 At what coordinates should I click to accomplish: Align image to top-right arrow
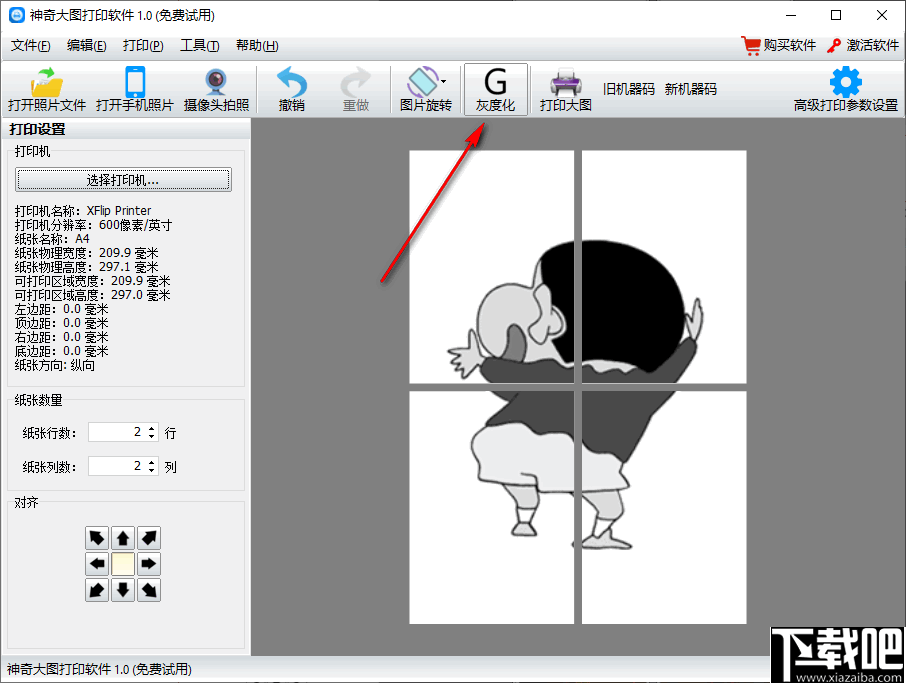[x=149, y=538]
